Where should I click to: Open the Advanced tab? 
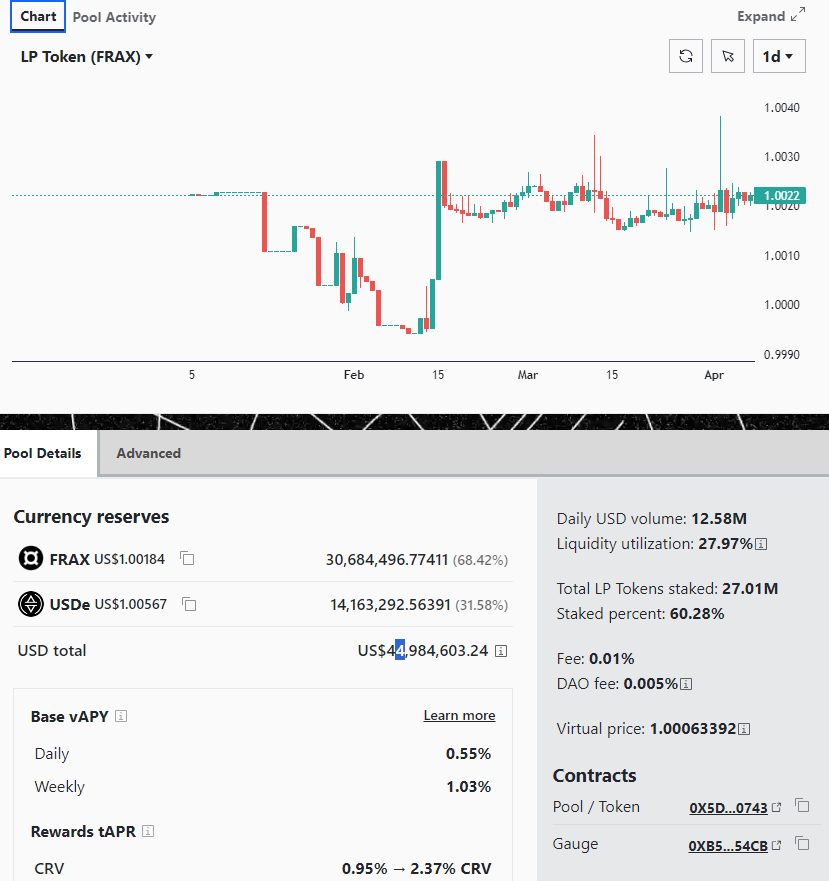pyautogui.click(x=148, y=453)
